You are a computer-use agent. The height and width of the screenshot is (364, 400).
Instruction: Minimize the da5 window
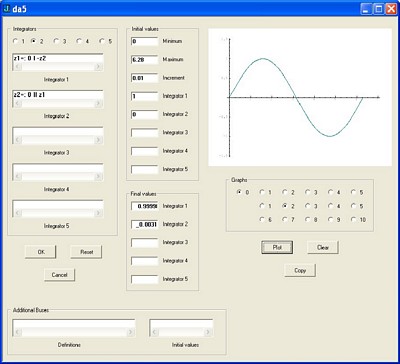[x=367, y=9]
